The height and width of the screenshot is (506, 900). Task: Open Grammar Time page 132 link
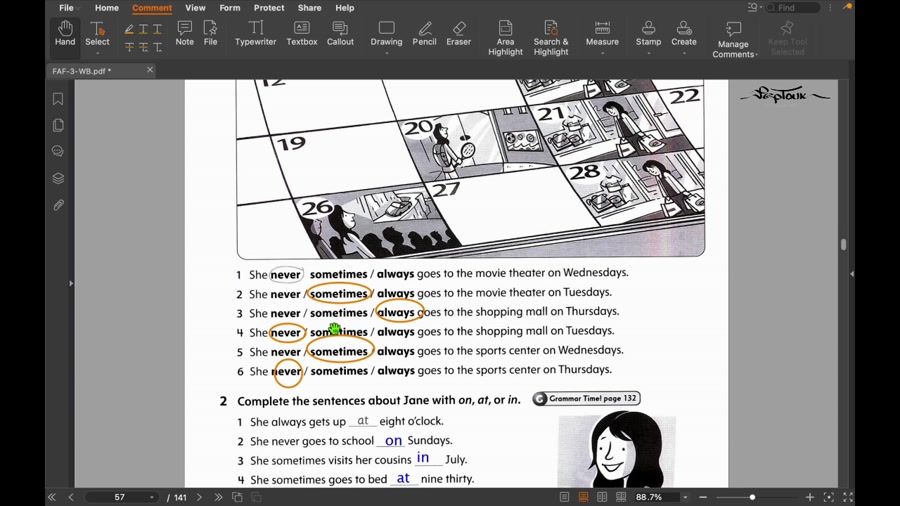click(586, 398)
